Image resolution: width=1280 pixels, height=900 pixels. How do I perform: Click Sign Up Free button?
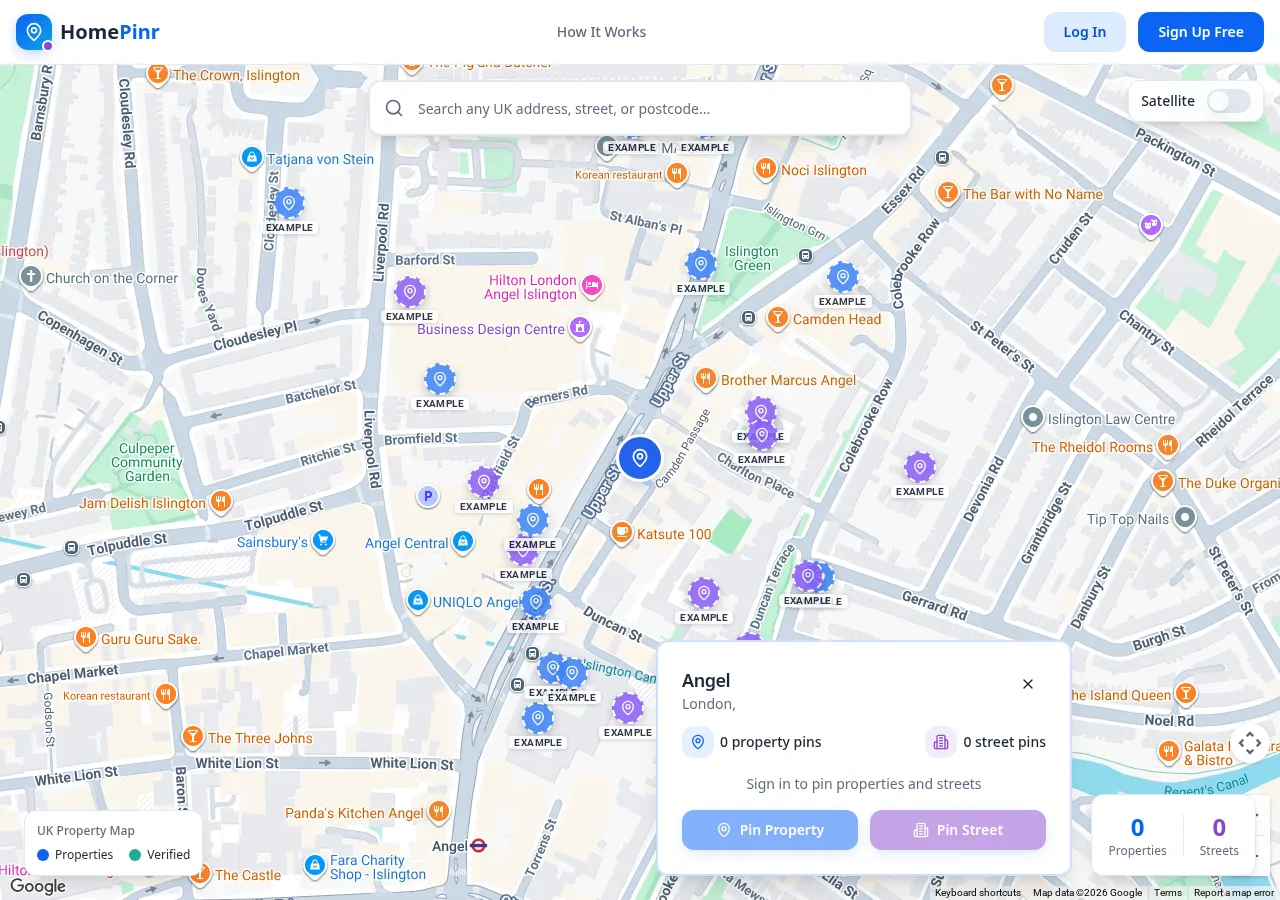pyautogui.click(x=1201, y=32)
